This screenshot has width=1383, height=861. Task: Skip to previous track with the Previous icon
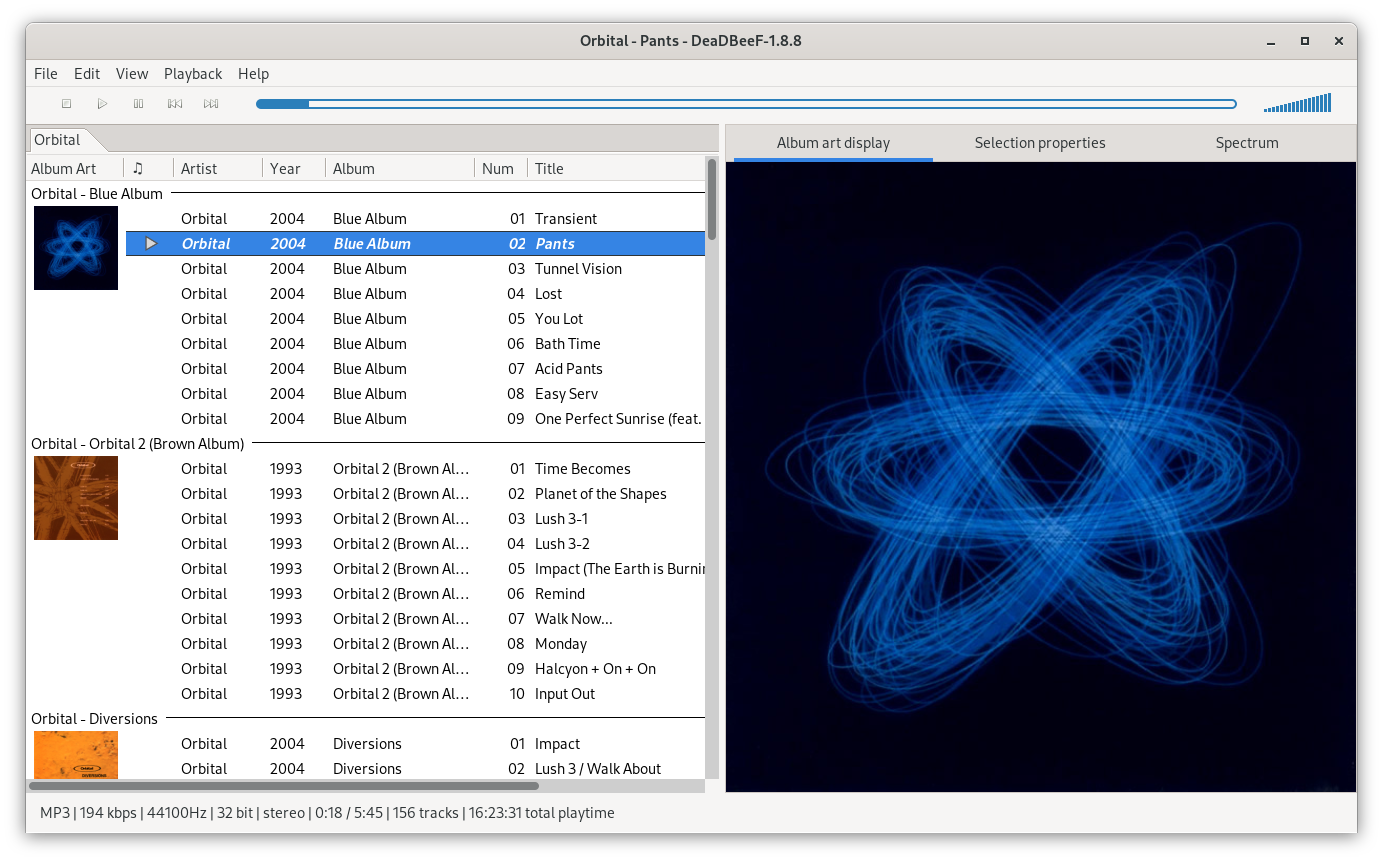pyautogui.click(x=174, y=103)
